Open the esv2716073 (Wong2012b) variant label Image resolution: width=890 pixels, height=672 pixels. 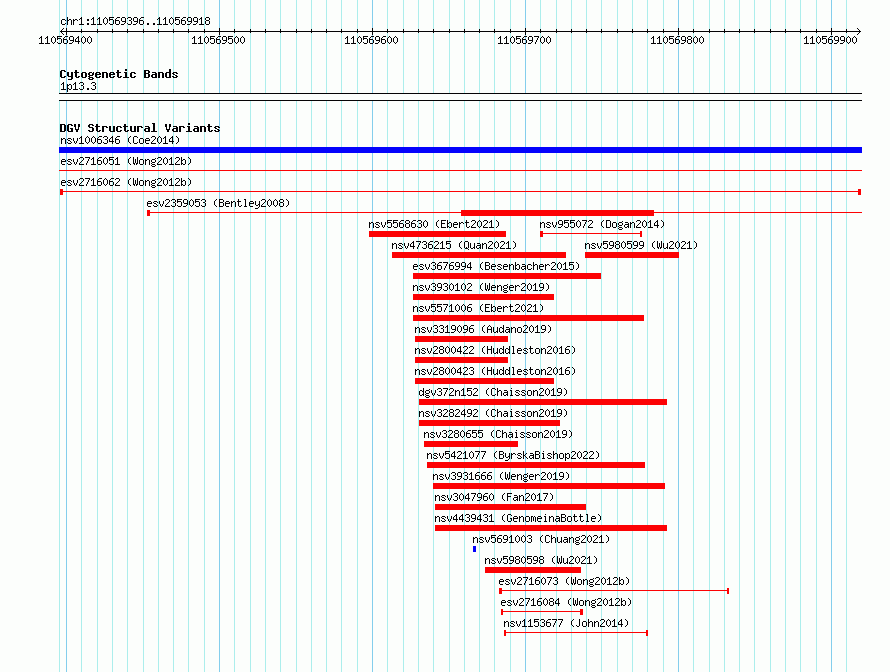pos(564,581)
